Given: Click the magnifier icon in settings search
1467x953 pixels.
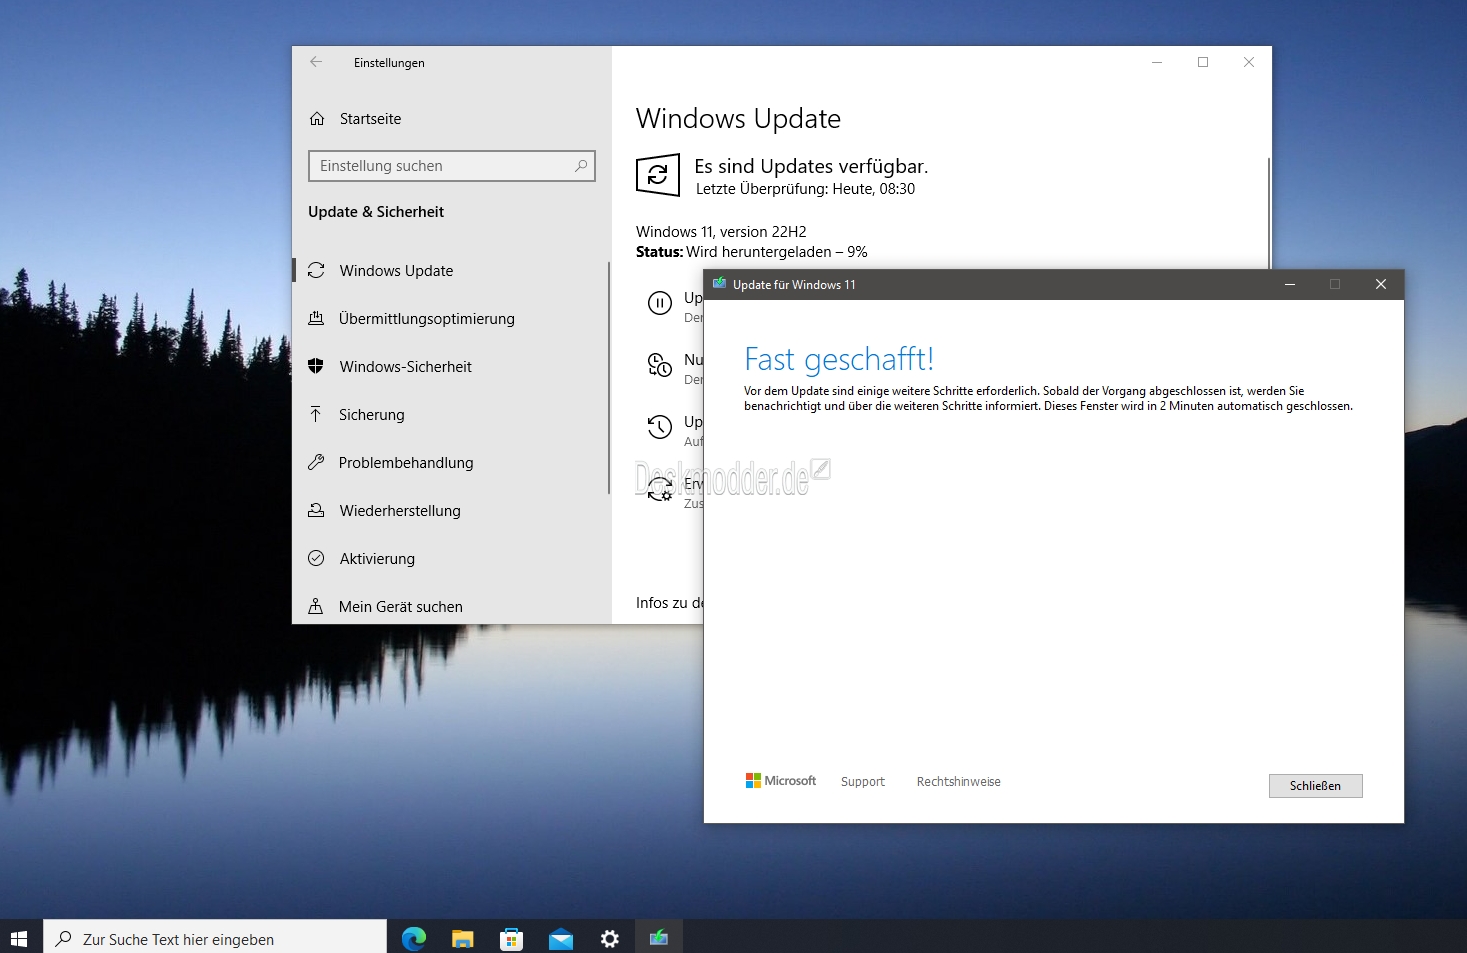Looking at the screenshot, I should click(x=581, y=166).
